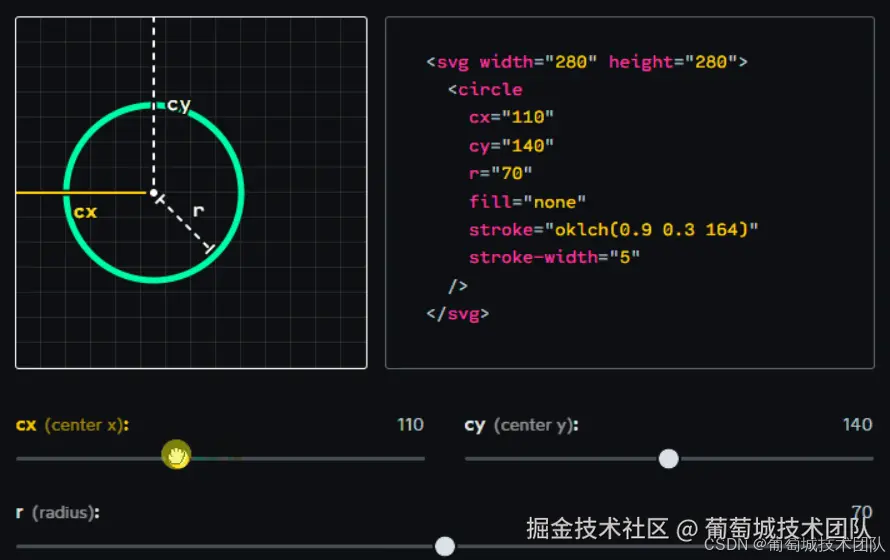Click the opening svg tag line
The image size is (890, 560).
coord(587,62)
